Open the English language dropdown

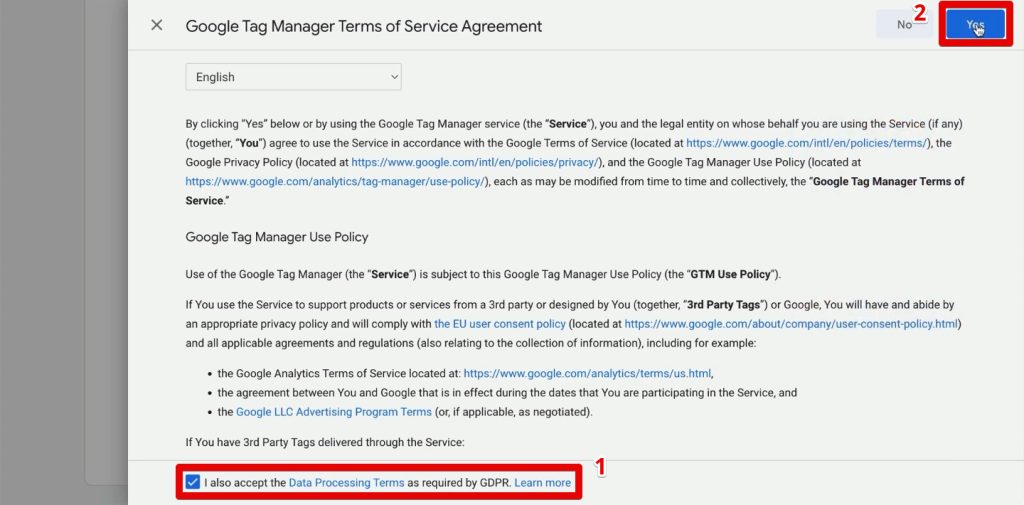293,77
